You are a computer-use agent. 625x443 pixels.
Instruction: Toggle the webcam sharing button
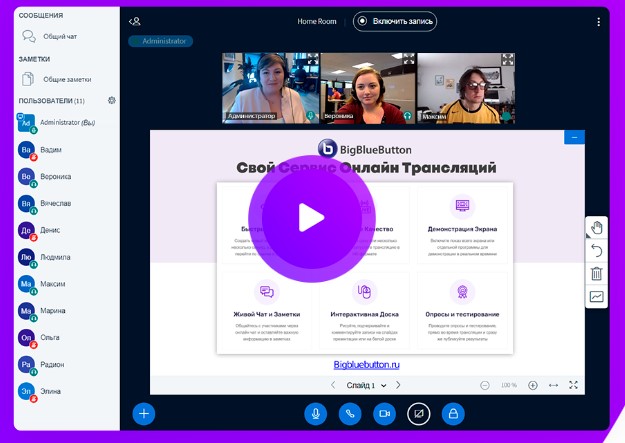383,413
